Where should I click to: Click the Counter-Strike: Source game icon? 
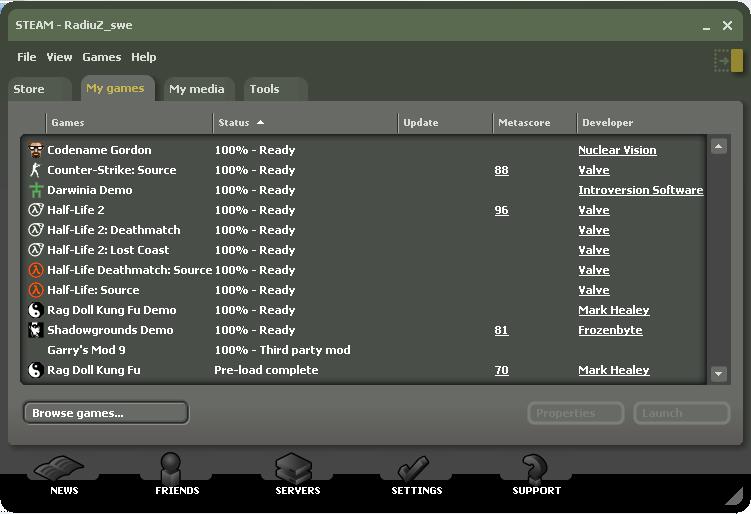[35, 170]
